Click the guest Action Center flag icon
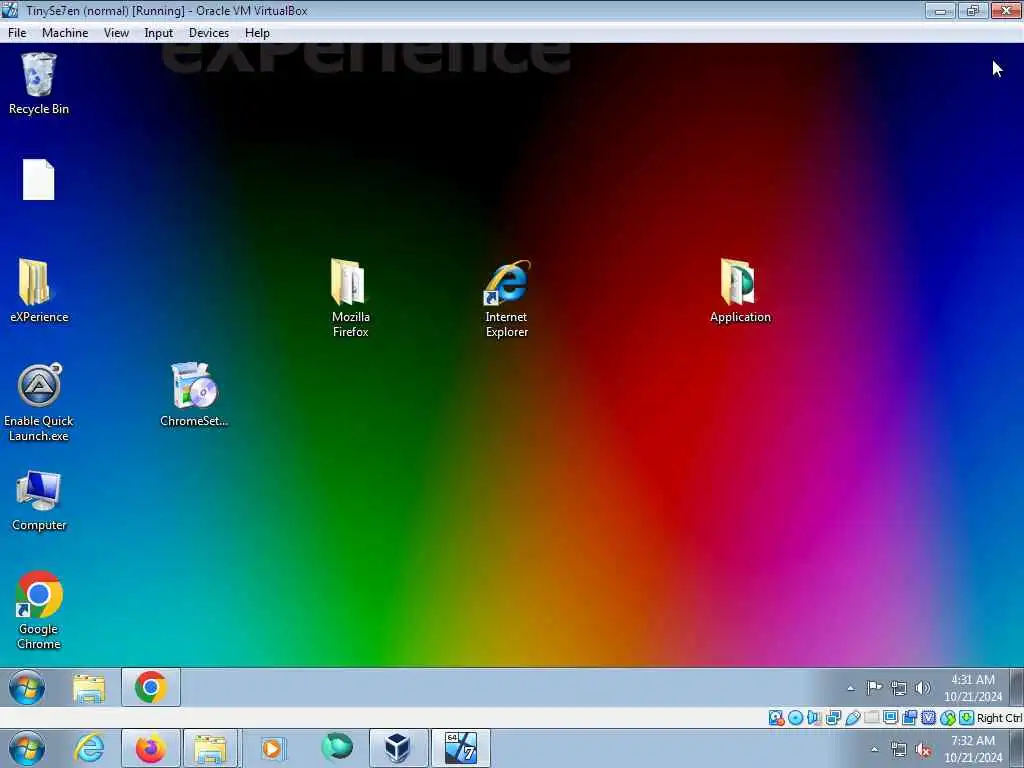This screenshot has height=768, width=1024. 874,688
